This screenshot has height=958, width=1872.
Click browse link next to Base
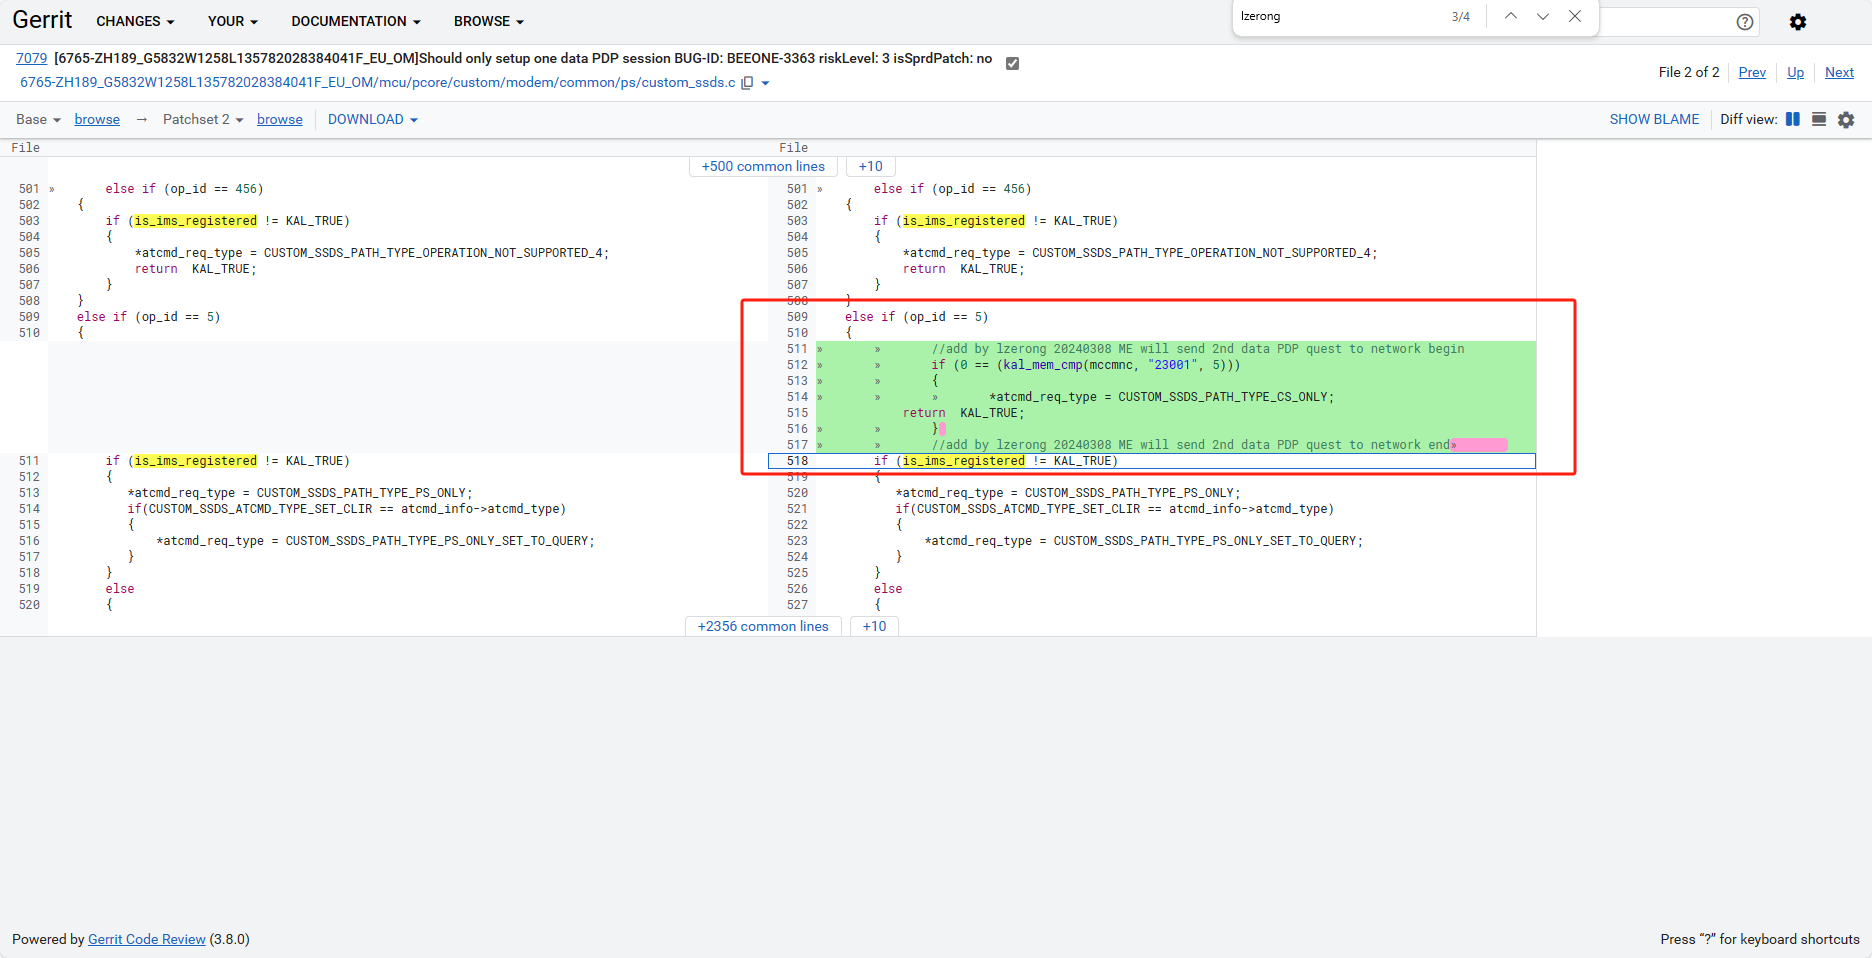97,119
